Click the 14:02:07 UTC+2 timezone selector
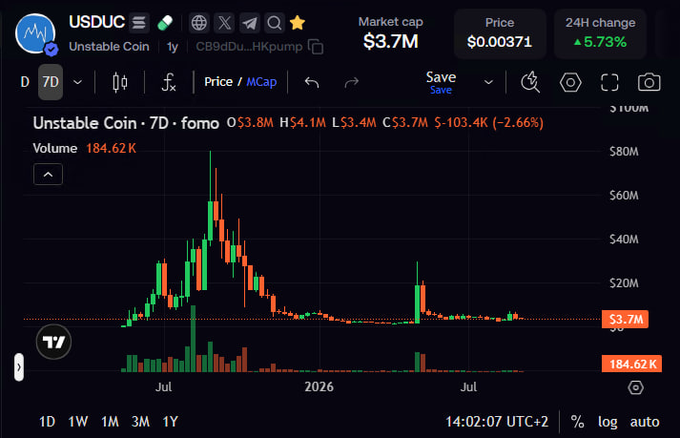 point(497,422)
